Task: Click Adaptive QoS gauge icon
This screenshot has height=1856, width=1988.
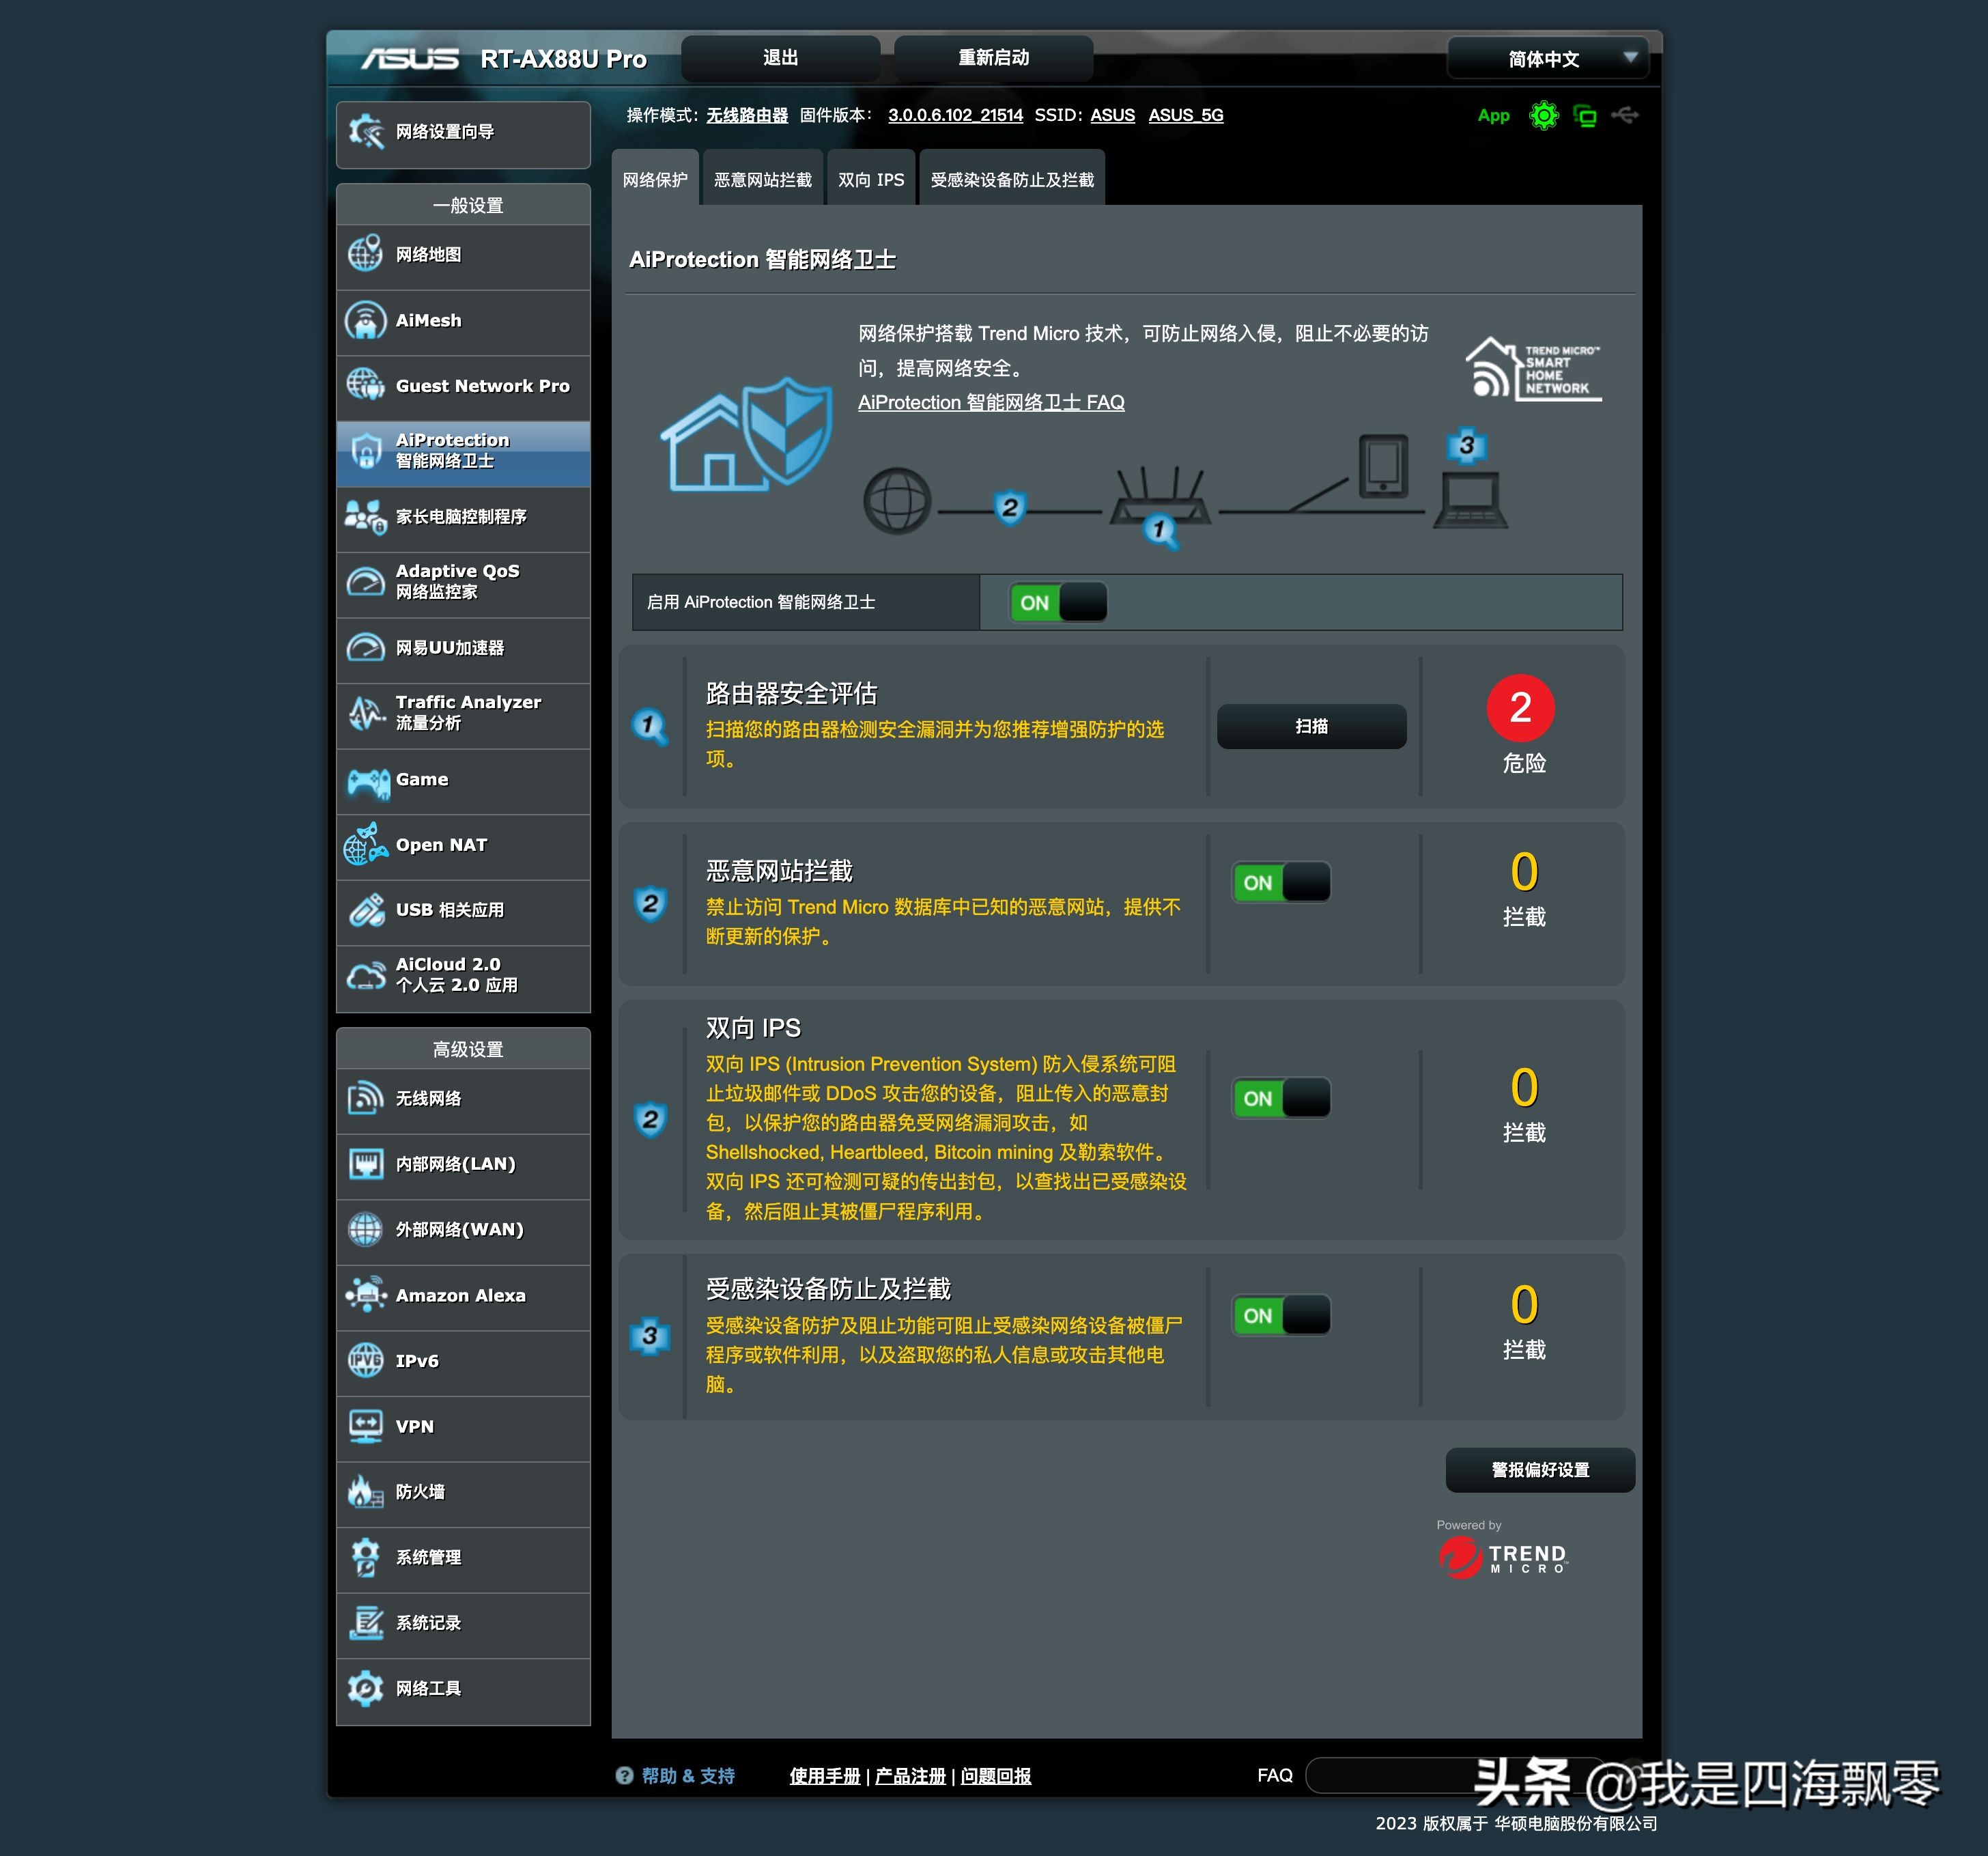Action: [365, 582]
